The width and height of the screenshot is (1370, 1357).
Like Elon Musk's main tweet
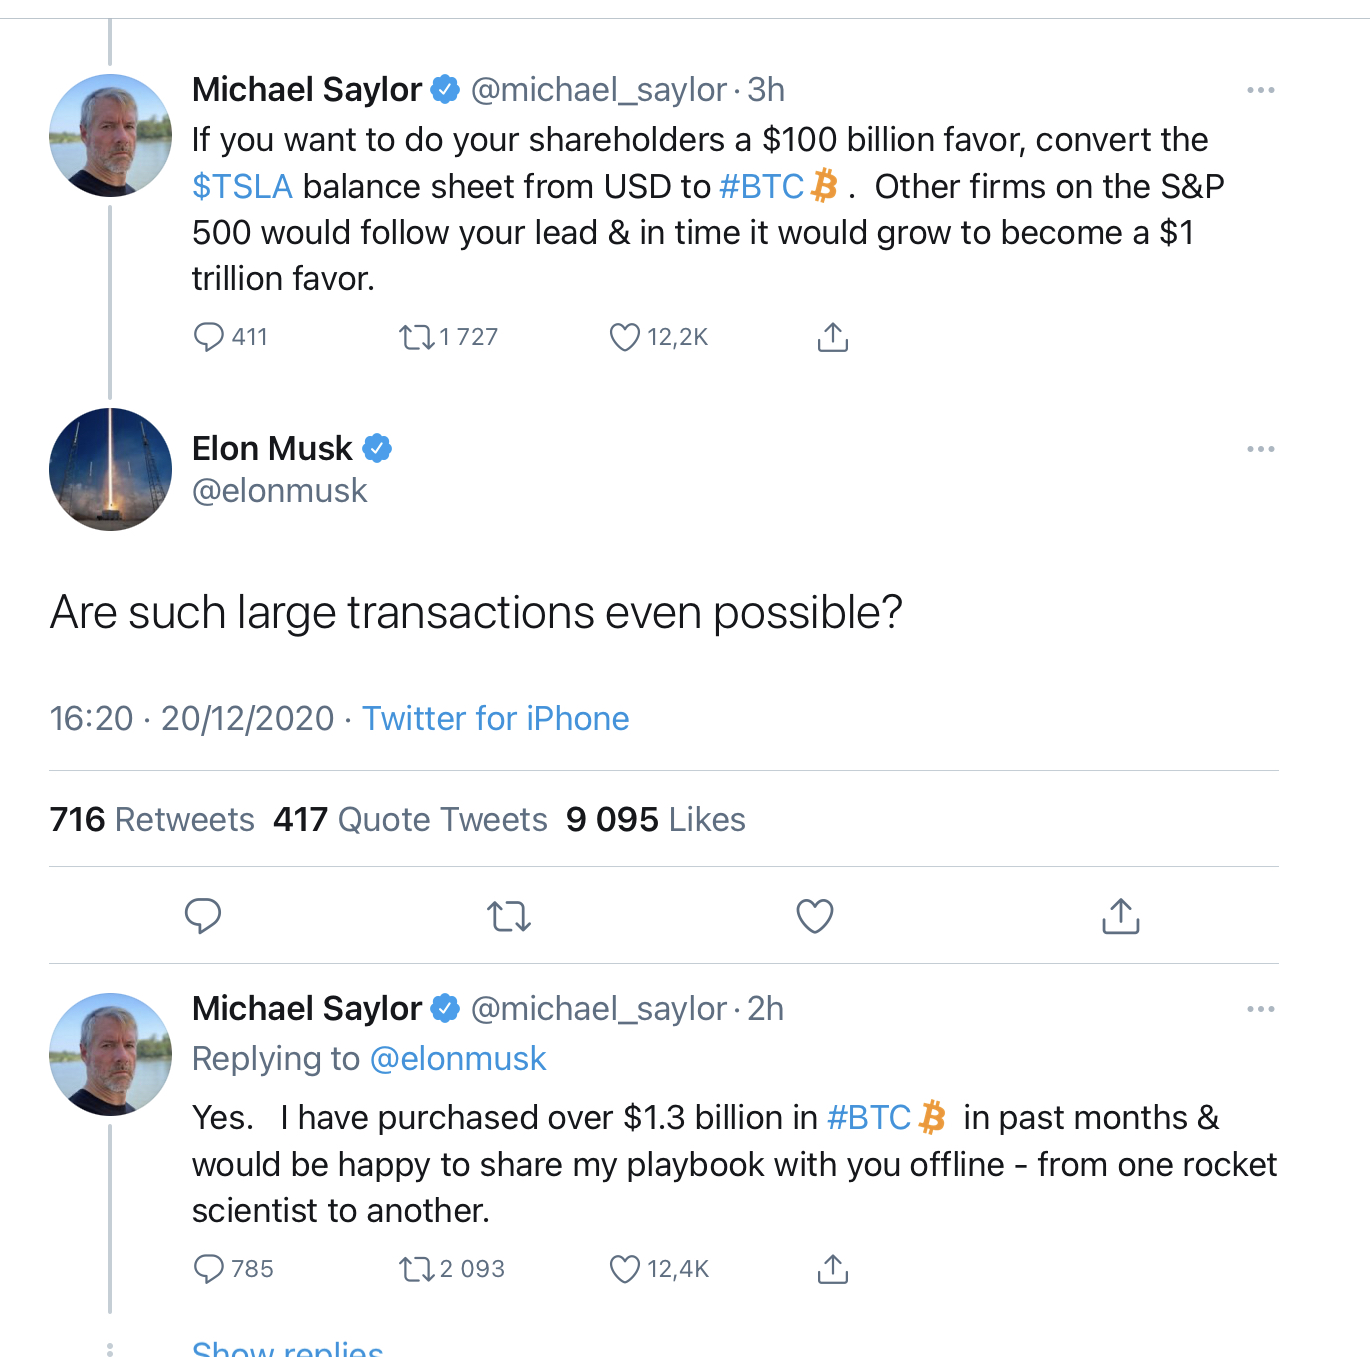click(814, 915)
